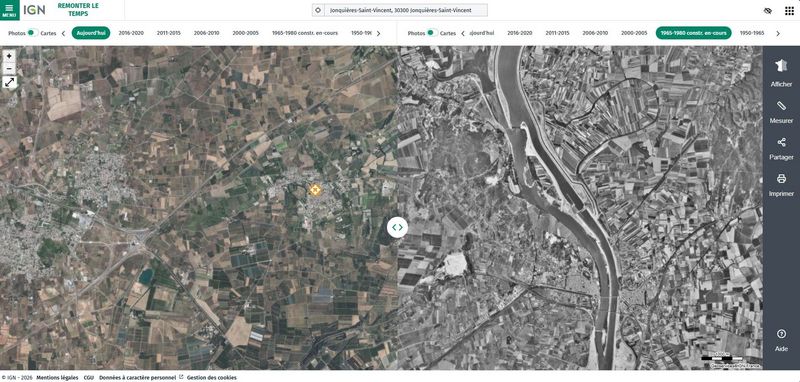Toggle right panel Photos/Cartes switch
Image resolution: width=800 pixels, height=382 pixels.
[432, 33]
